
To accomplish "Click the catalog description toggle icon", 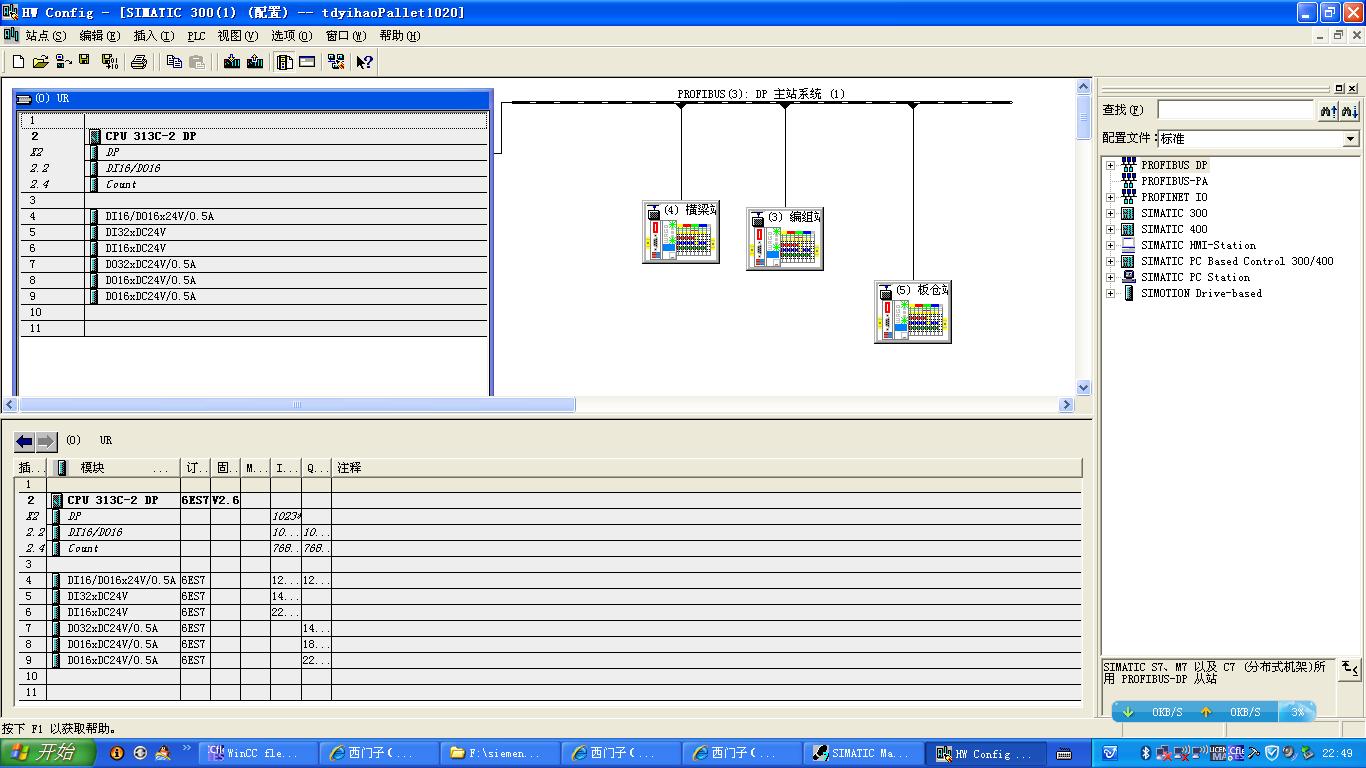I will (x=1349, y=668).
